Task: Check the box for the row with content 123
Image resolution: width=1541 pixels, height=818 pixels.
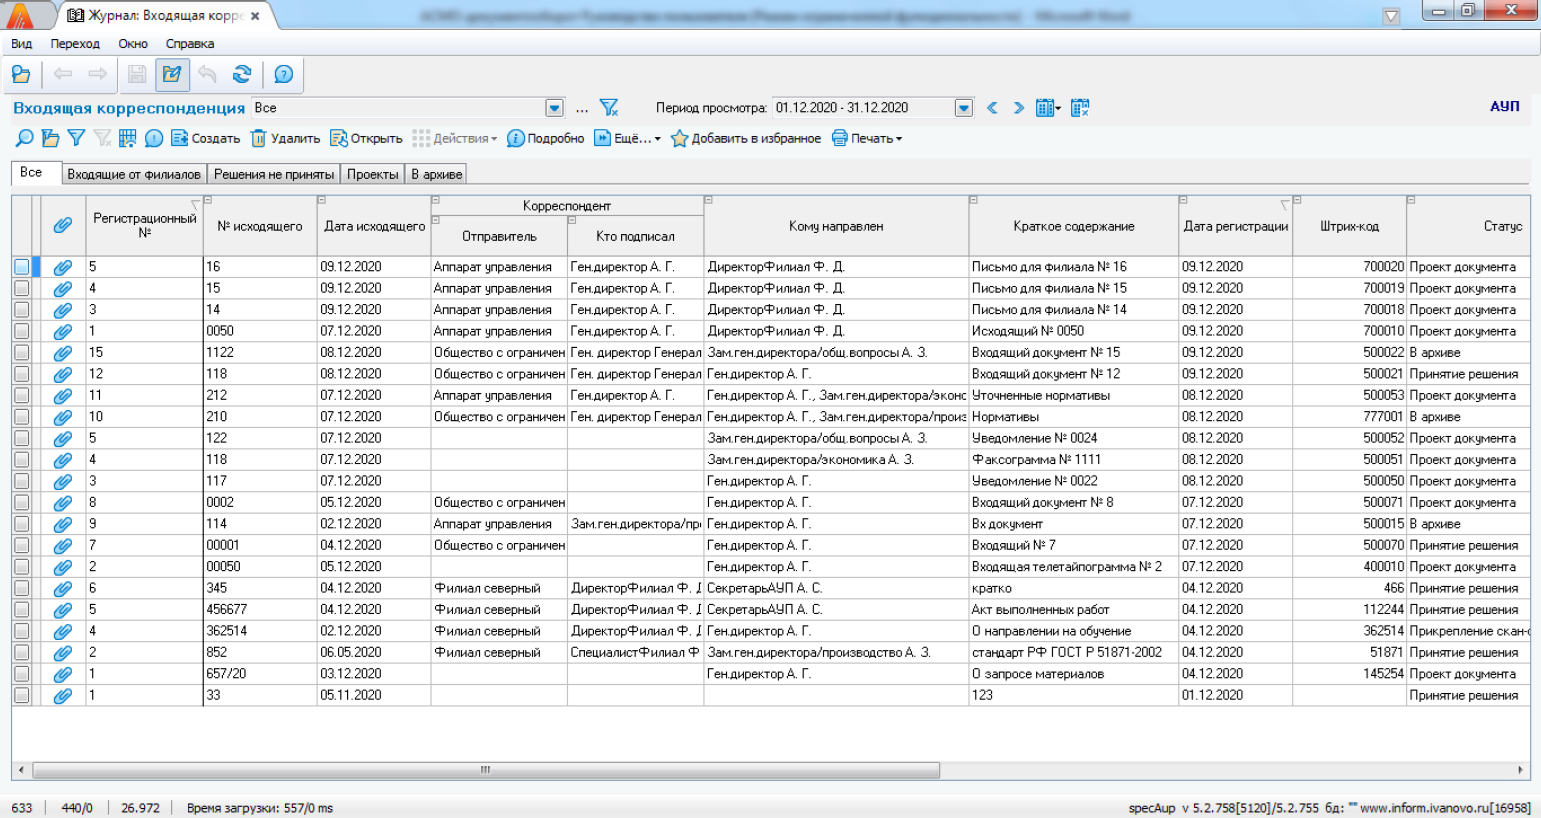Action: pyautogui.click(x=21, y=695)
